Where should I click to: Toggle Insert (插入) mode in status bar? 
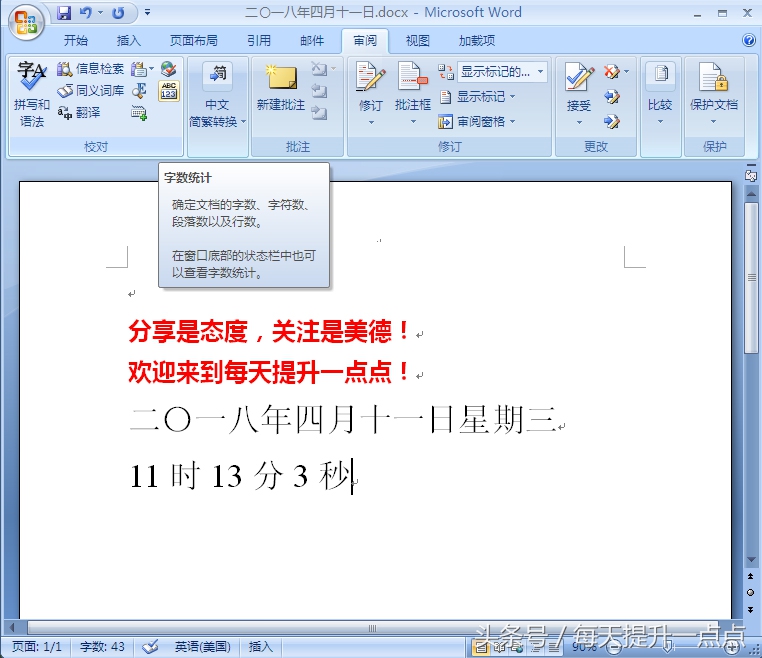click(x=260, y=647)
